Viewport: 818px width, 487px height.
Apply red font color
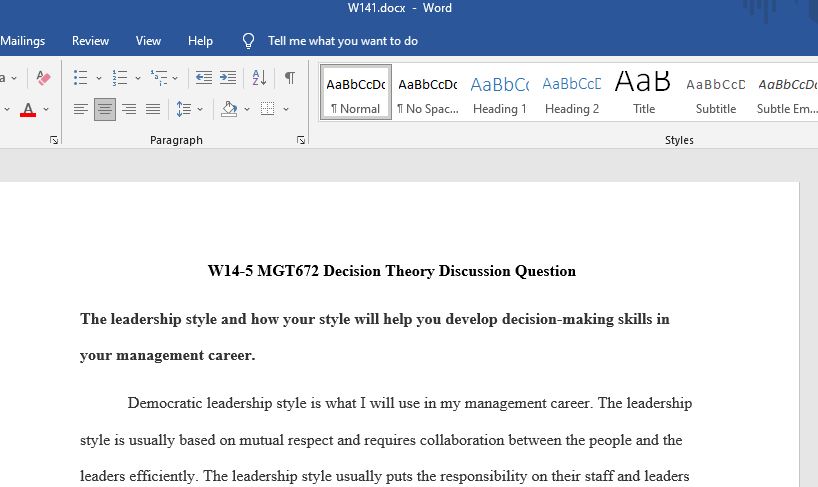(x=28, y=109)
